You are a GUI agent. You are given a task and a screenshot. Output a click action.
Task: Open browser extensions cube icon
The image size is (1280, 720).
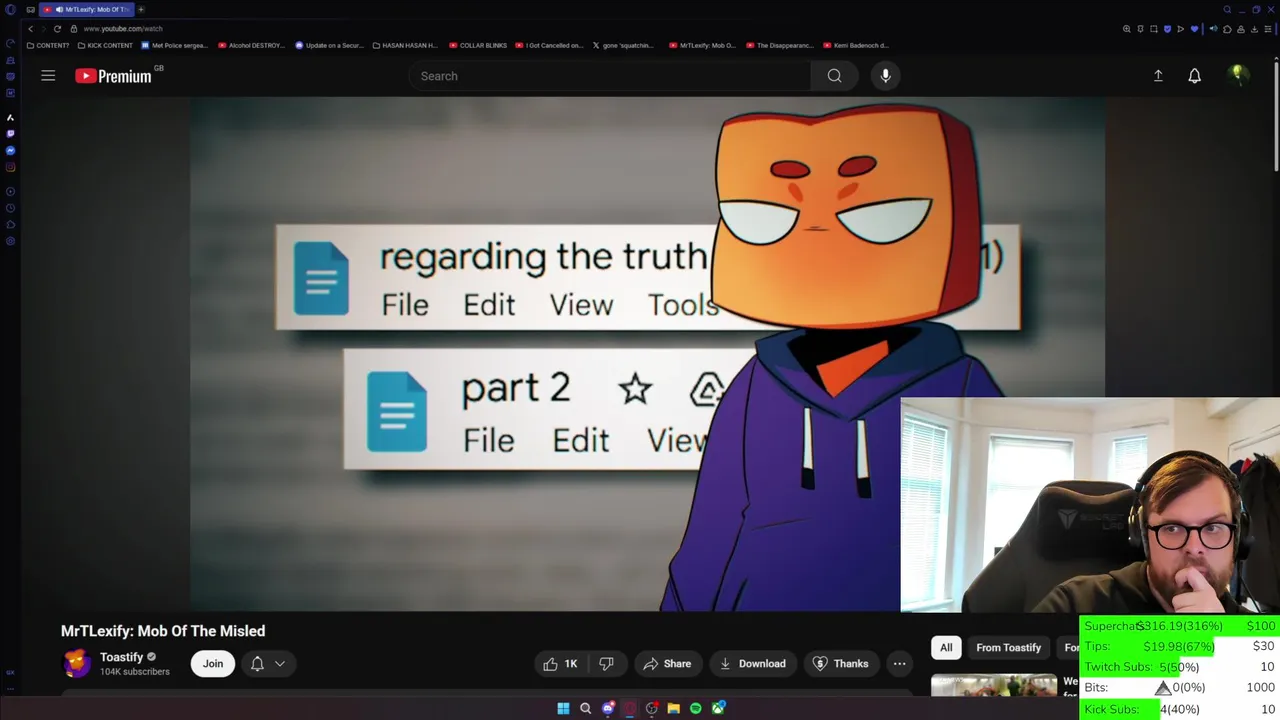[x=1227, y=29]
